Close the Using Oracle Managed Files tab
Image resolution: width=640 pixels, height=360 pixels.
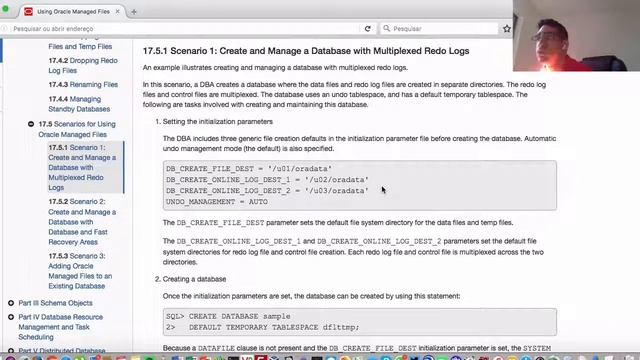click(x=118, y=11)
